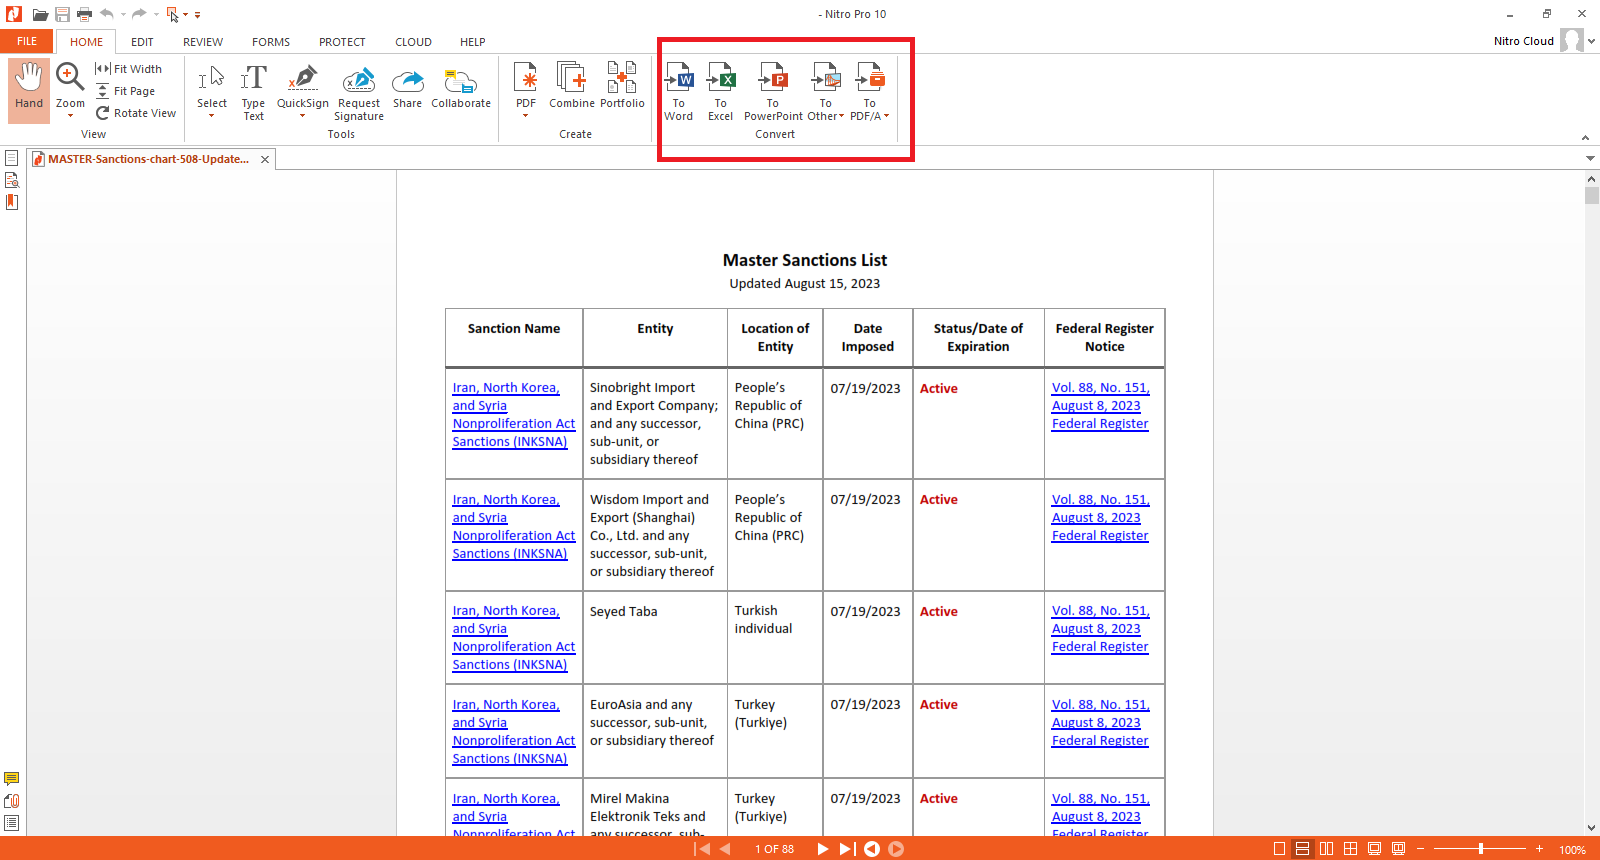Enable continuous page view layout
The width and height of the screenshot is (1600, 860).
pos(1302,849)
